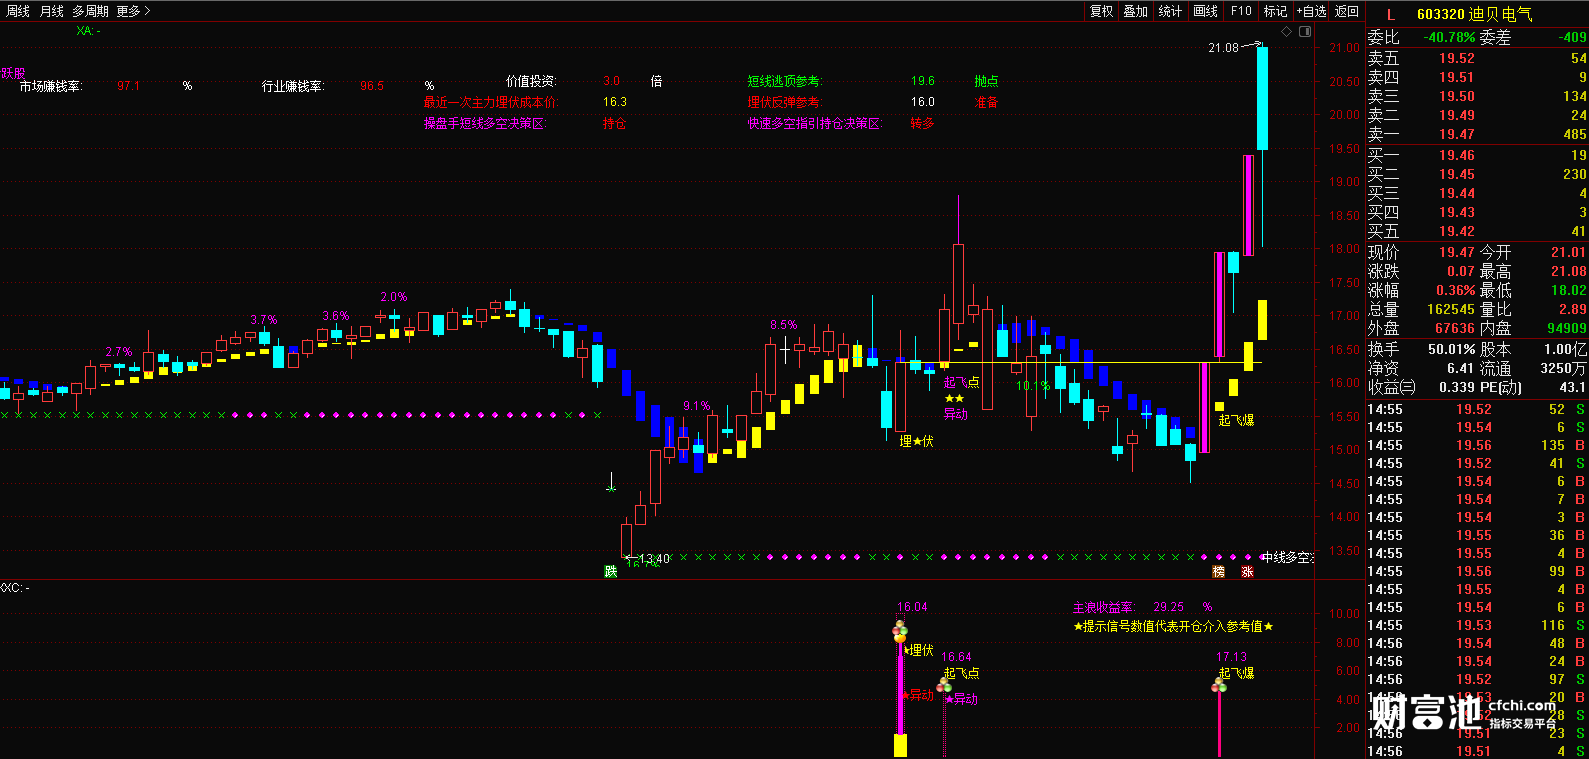1589x759 pixels.
Task: Click the 涨 tag at chart bottom
Action: (1247, 572)
